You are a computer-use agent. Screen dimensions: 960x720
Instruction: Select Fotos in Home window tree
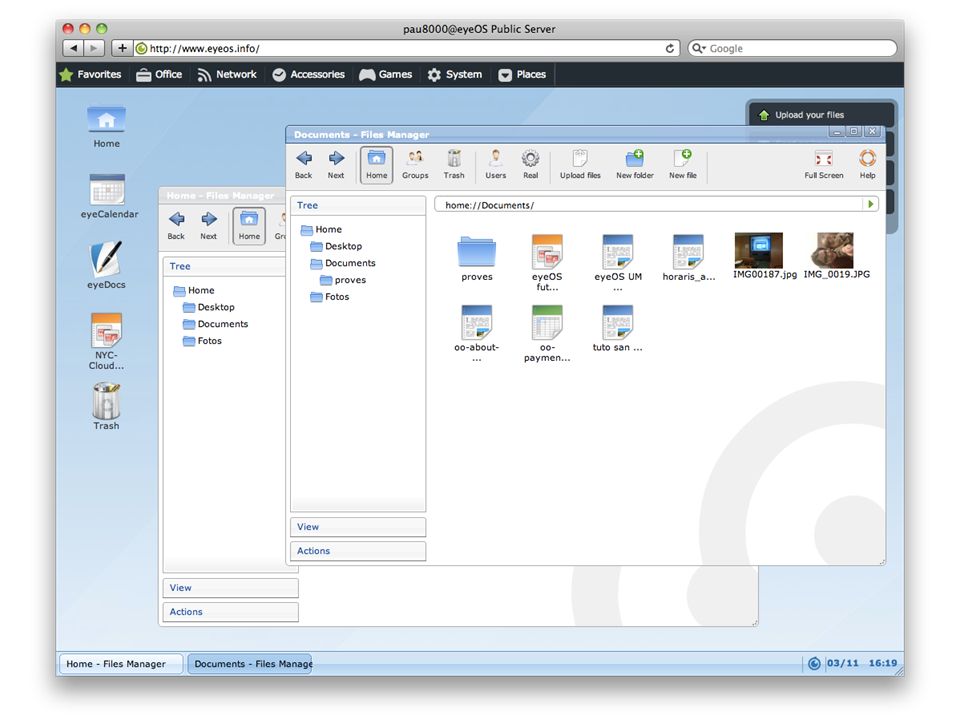point(203,341)
